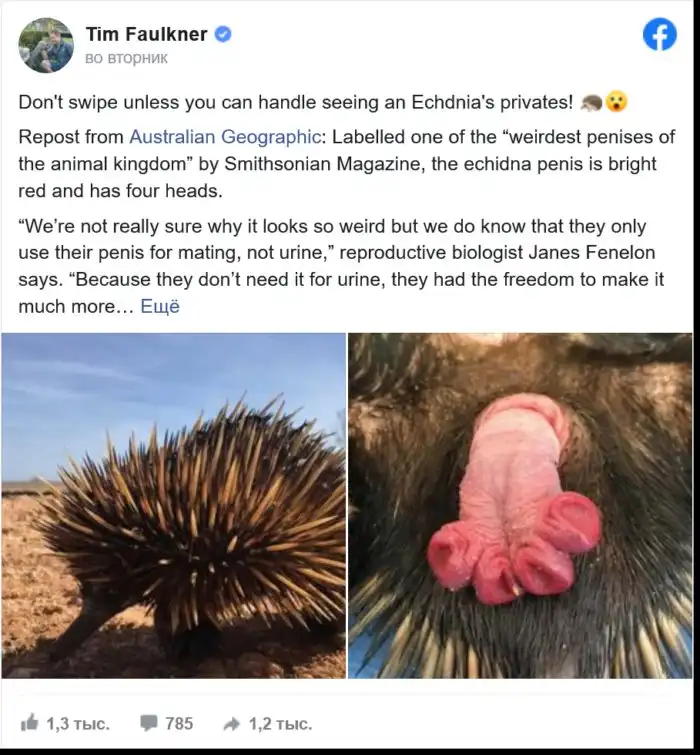
Task: Open the Australian Geographic link
Action: pos(225,137)
